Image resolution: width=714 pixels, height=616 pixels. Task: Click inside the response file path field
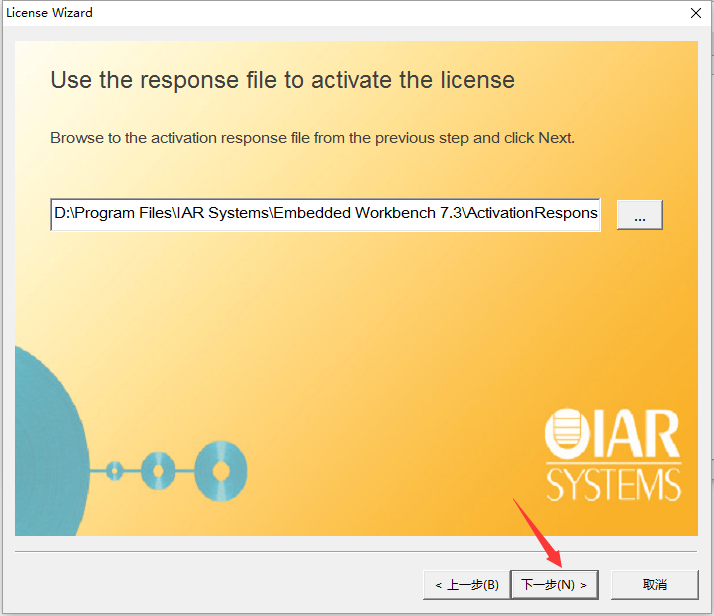click(325, 214)
